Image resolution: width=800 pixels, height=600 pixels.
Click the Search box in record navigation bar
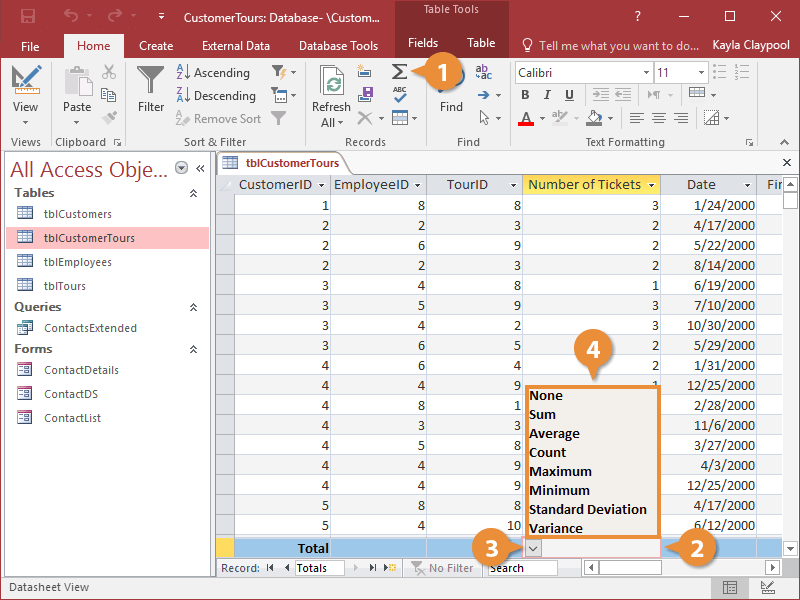[x=522, y=568]
